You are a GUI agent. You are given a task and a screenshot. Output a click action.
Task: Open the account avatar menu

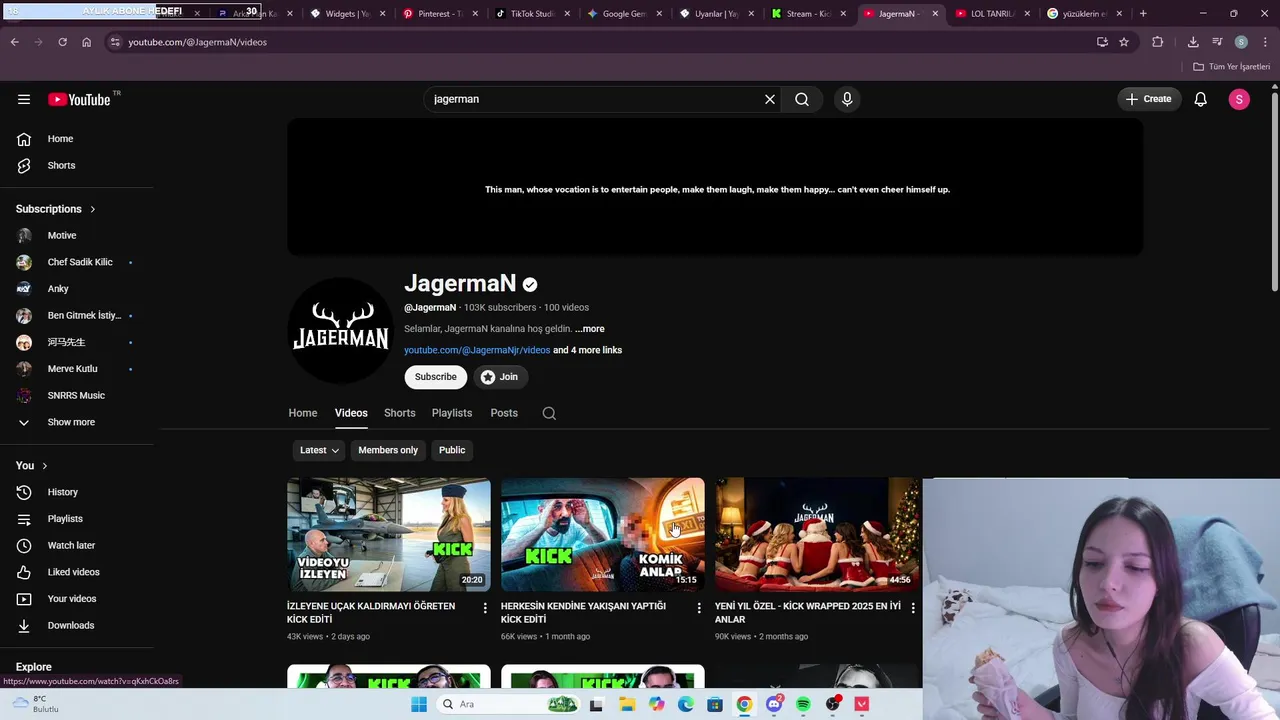[1239, 99]
